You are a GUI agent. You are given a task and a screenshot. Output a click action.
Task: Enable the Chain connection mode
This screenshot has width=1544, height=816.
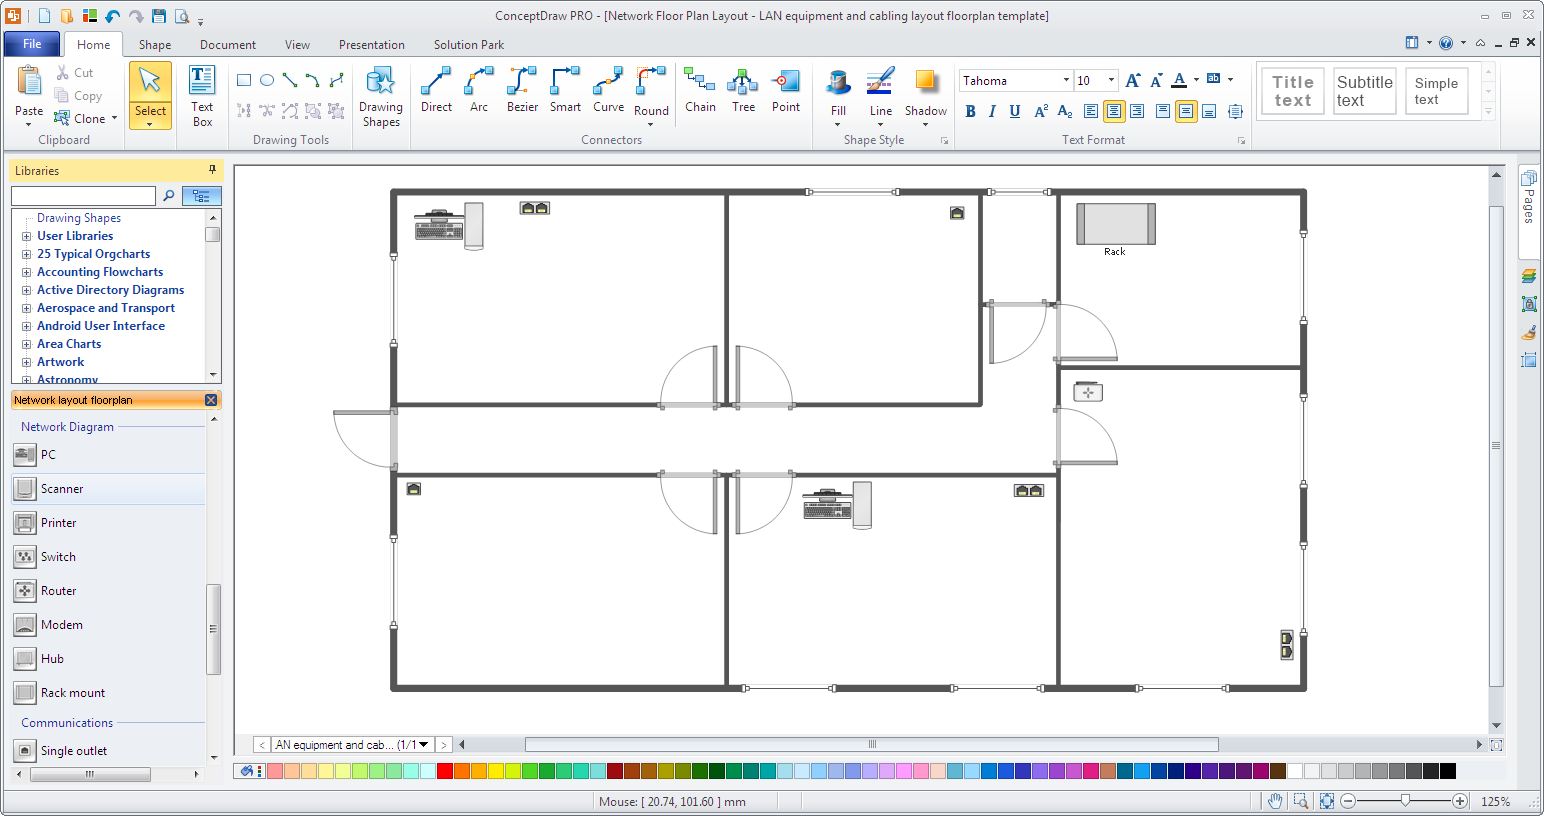(x=700, y=90)
